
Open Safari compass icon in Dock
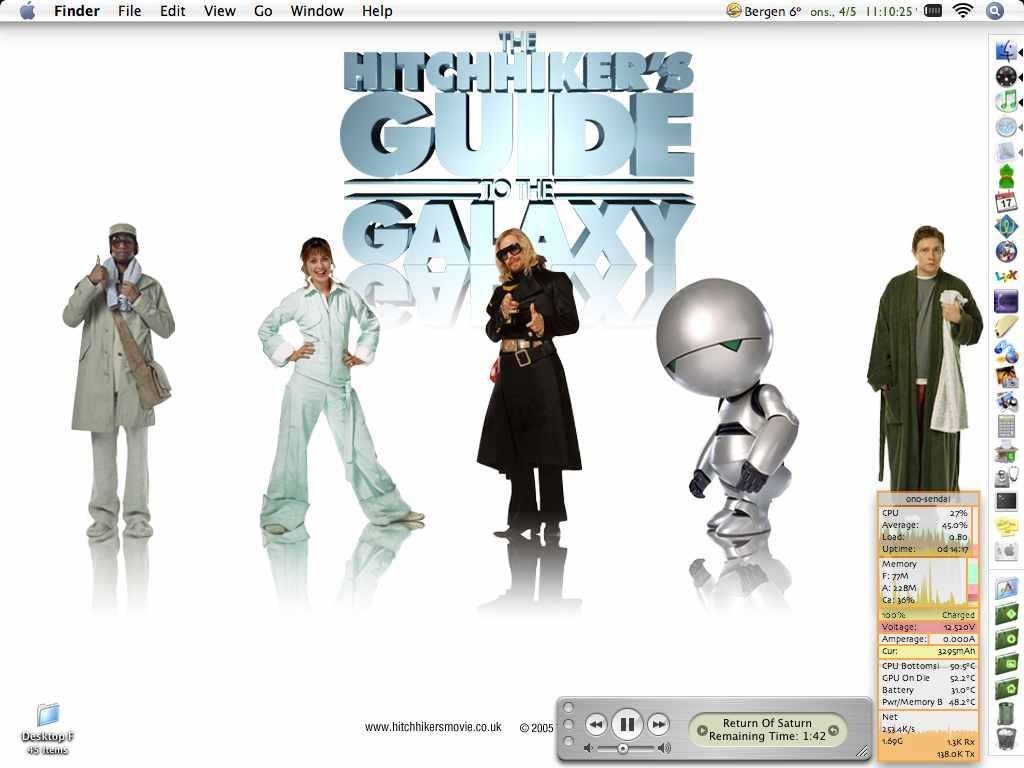1006,127
